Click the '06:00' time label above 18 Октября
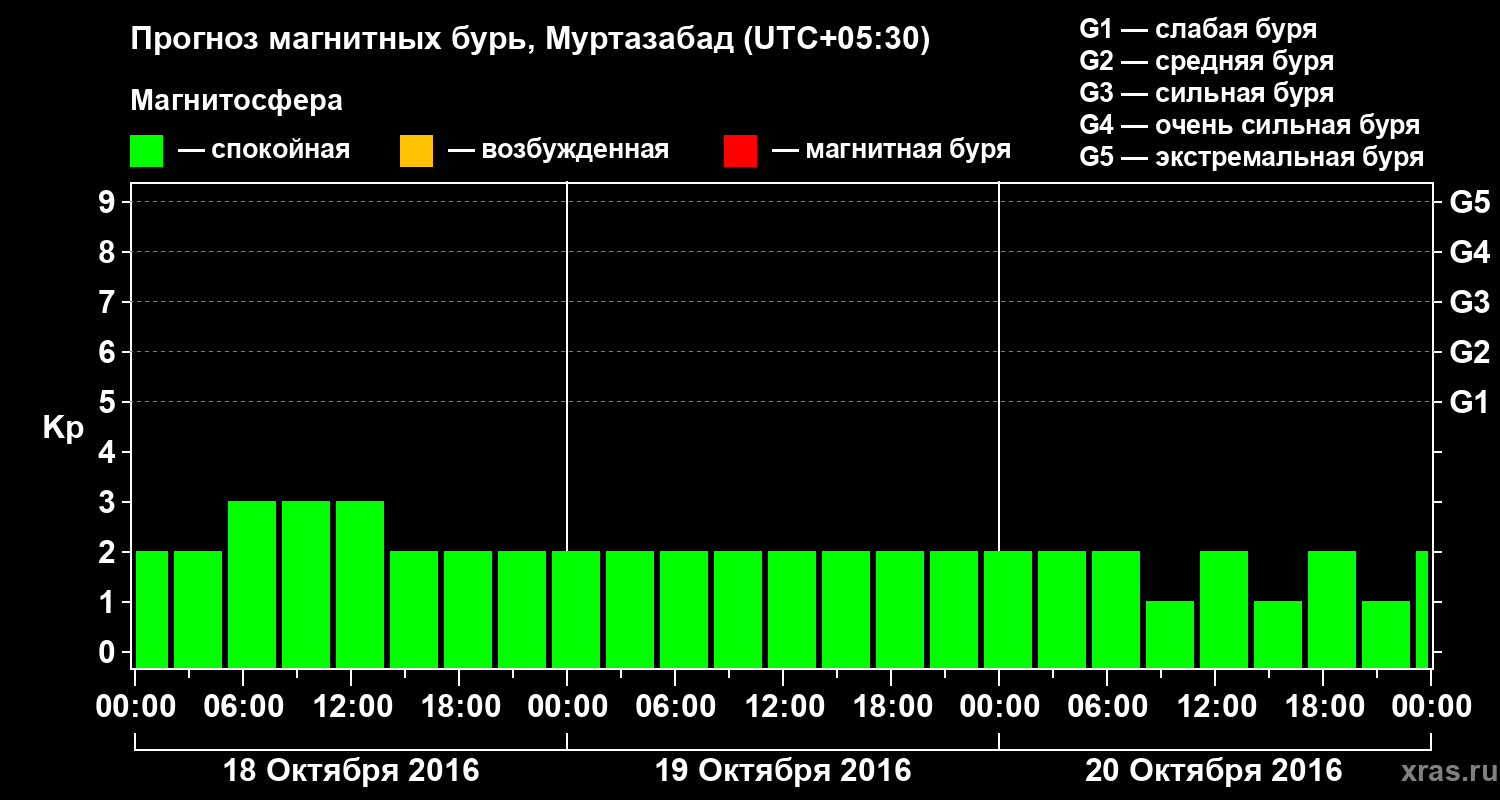The image size is (1500, 800). point(243,707)
